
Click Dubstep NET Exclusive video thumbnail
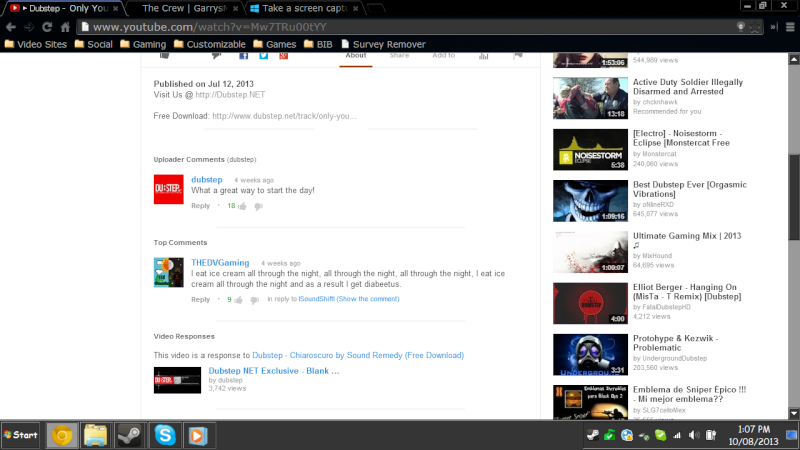click(x=178, y=380)
